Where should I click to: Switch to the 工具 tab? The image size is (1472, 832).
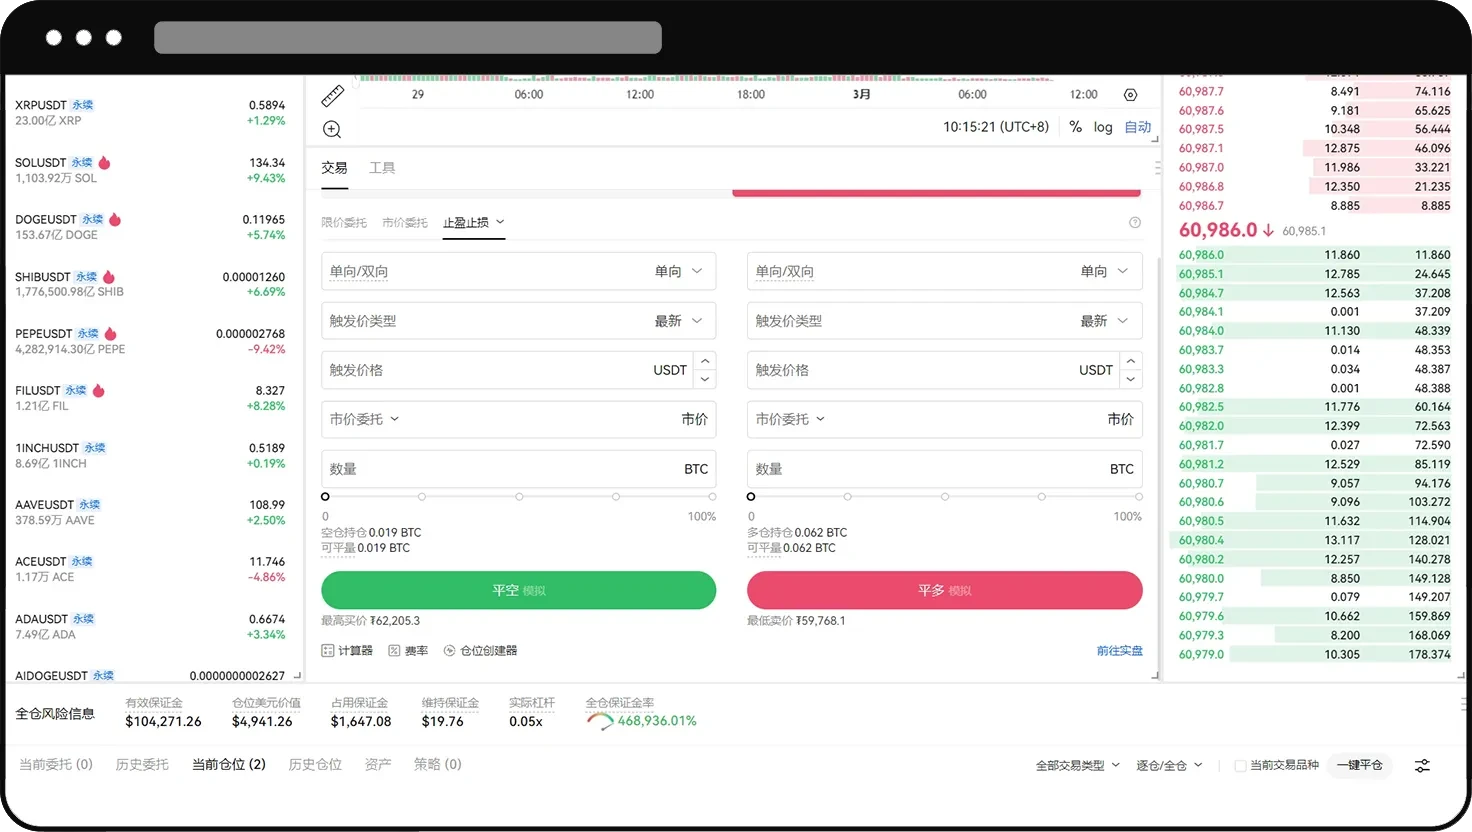click(x=382, y=168)
